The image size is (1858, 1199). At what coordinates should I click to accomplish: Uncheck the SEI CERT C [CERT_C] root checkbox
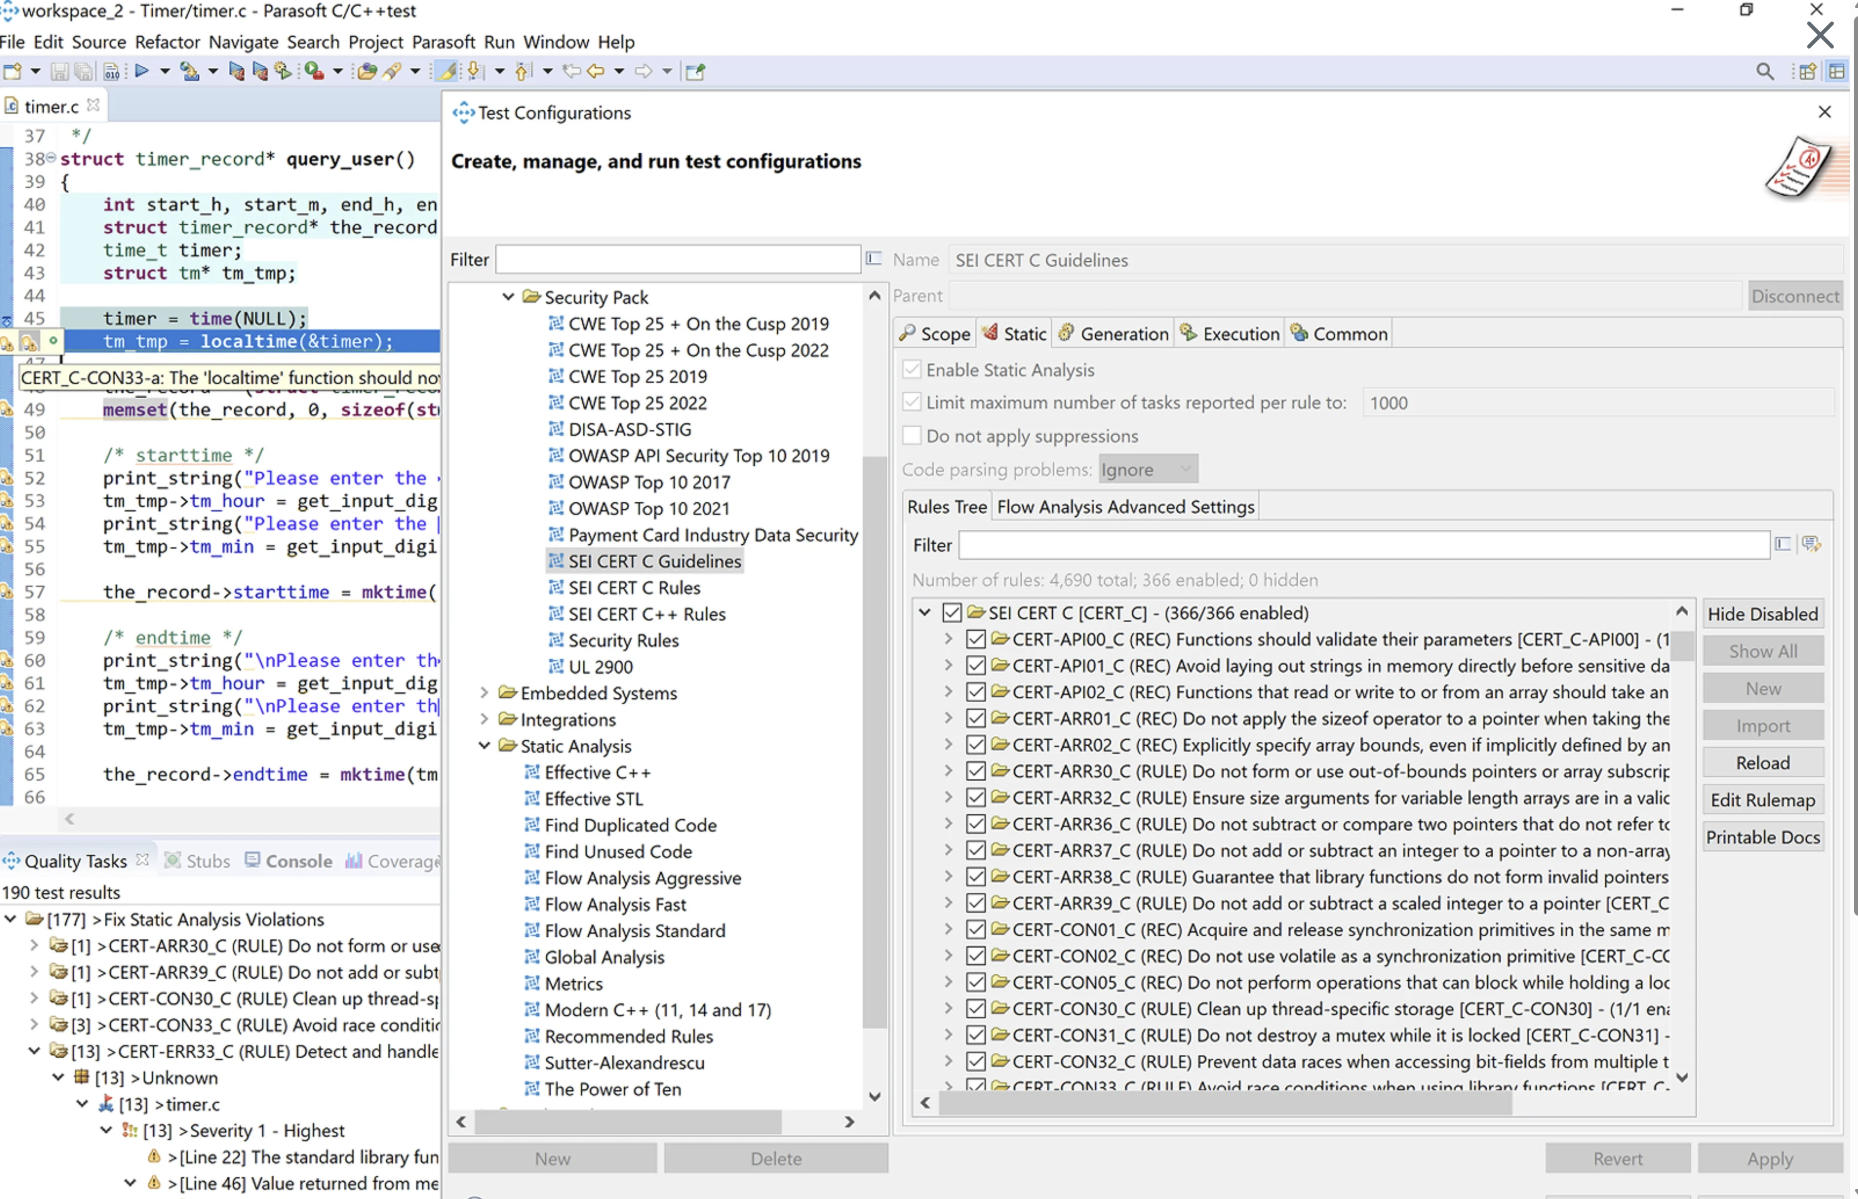[x=951, y=612]
